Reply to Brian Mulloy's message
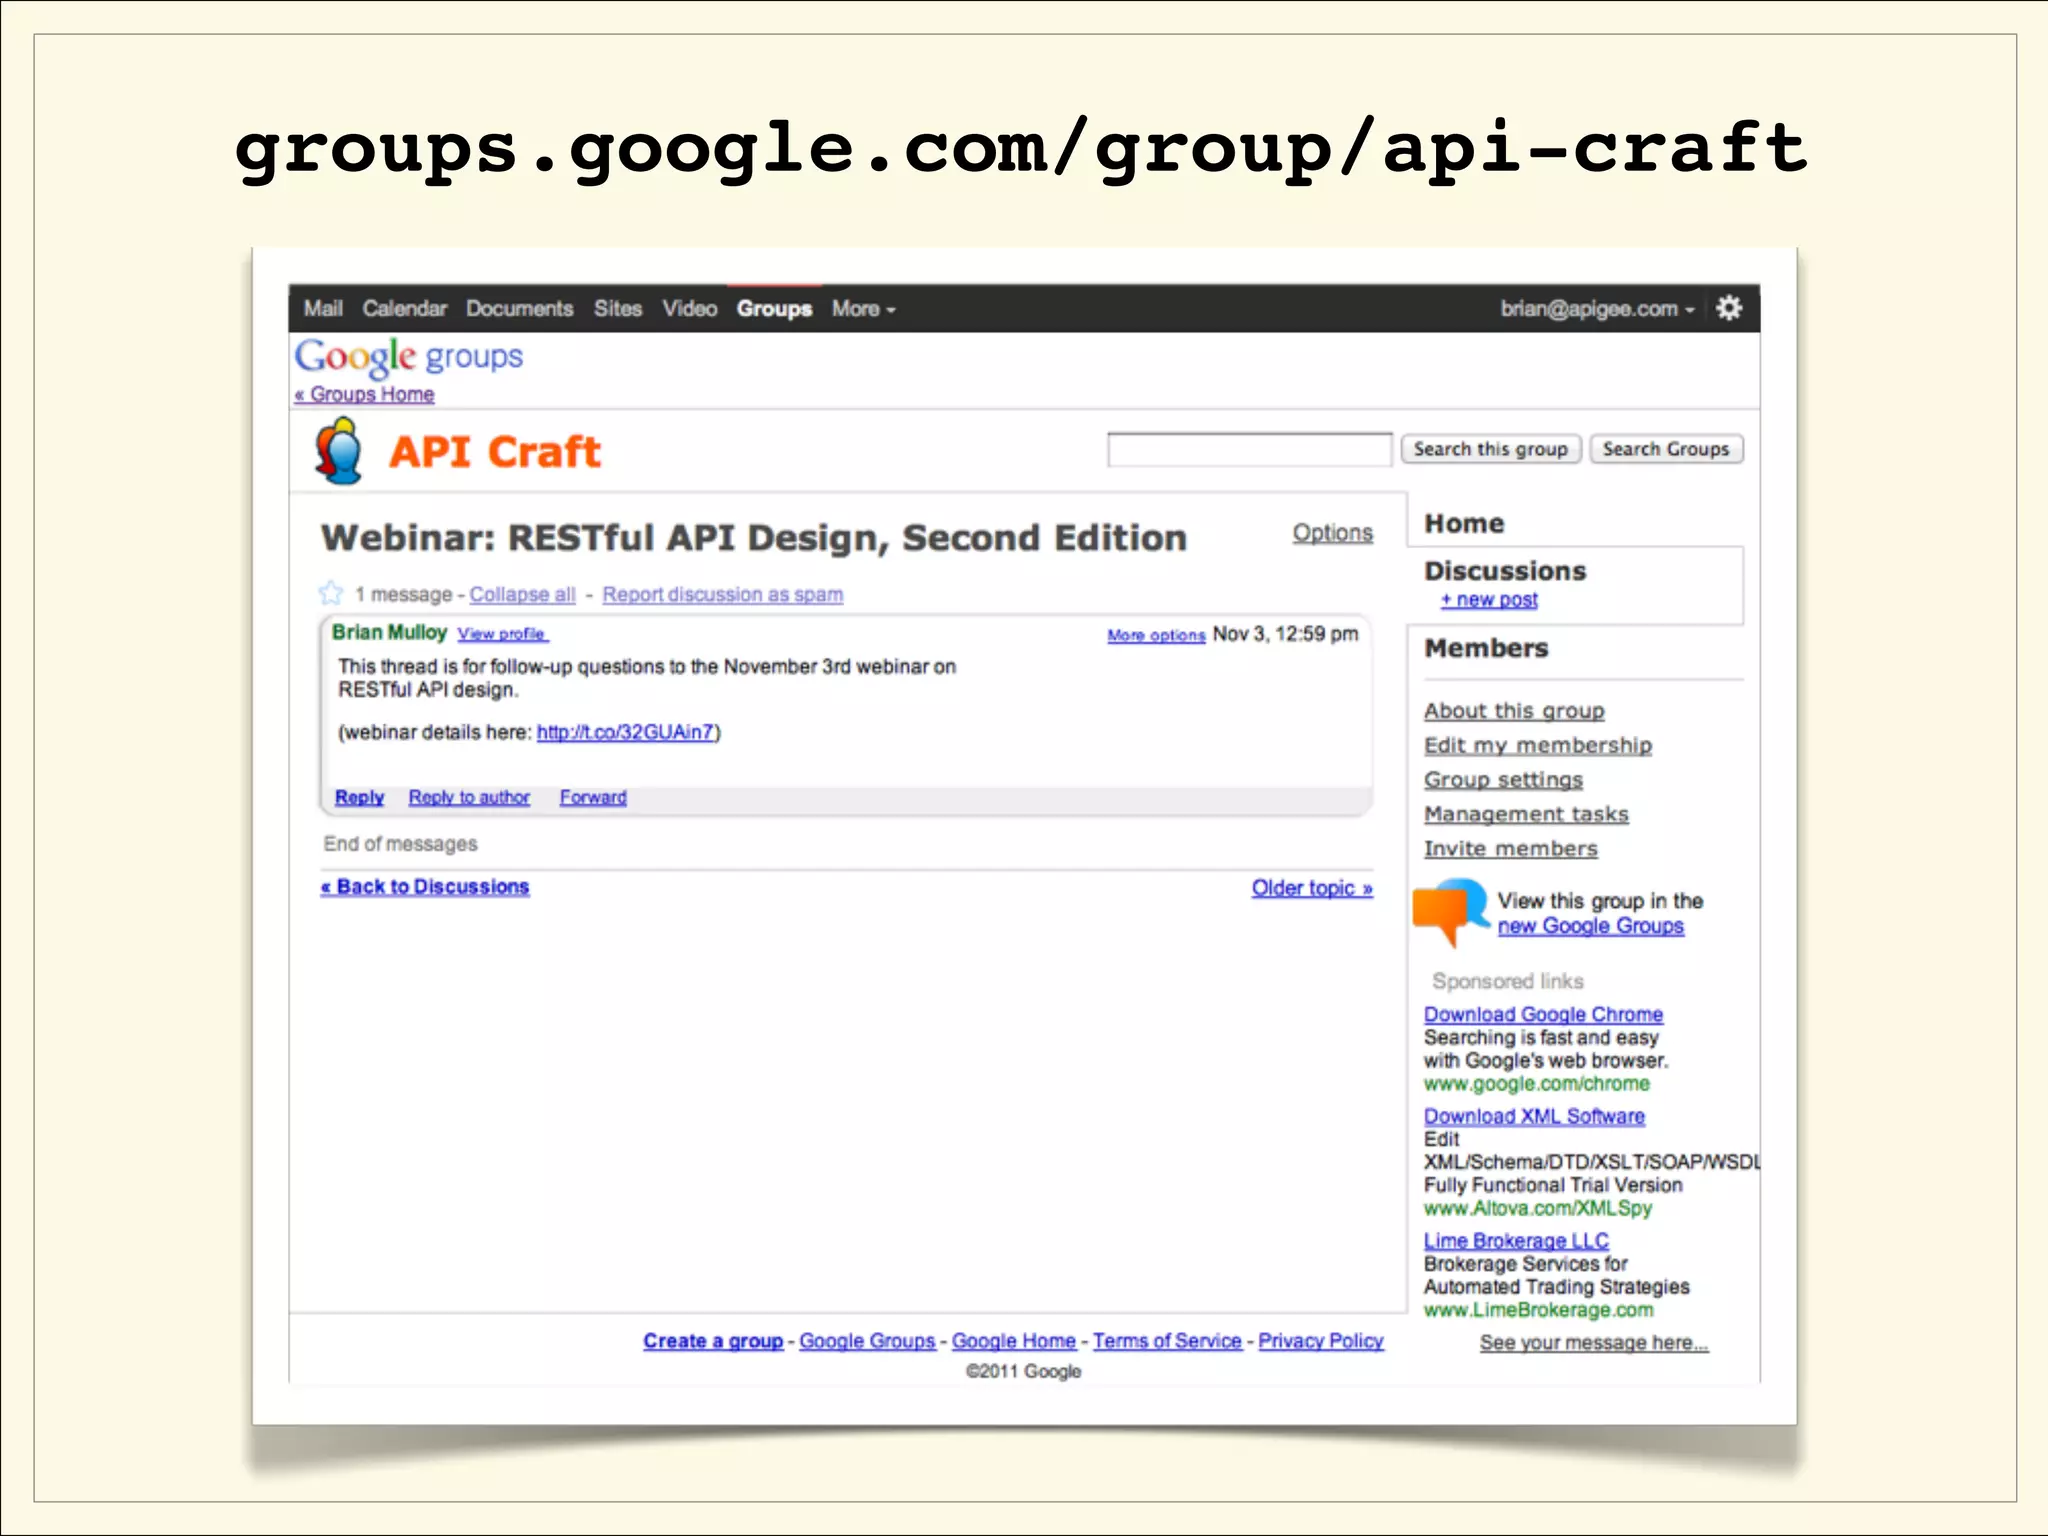 [x=359, y=797]
